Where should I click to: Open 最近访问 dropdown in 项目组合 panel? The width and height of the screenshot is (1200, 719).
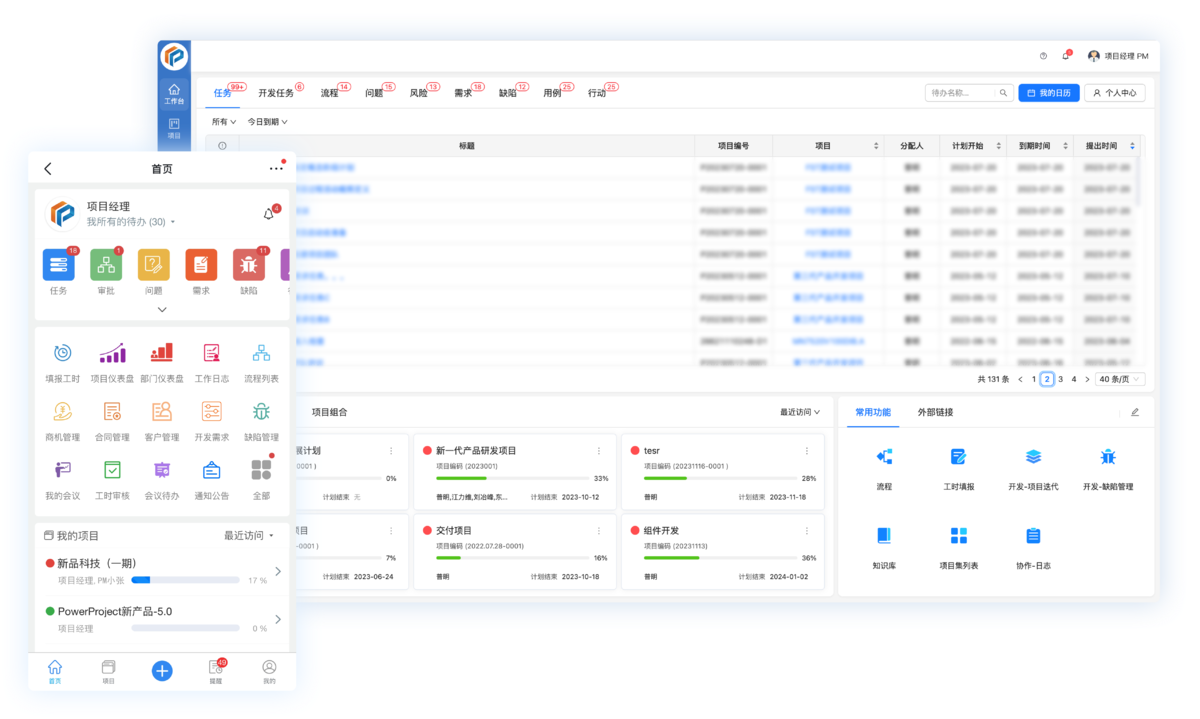(x=800, y=412)
